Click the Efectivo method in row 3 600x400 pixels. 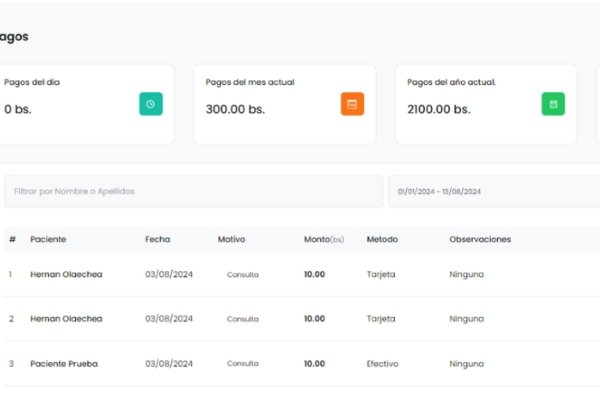point(382,364)
